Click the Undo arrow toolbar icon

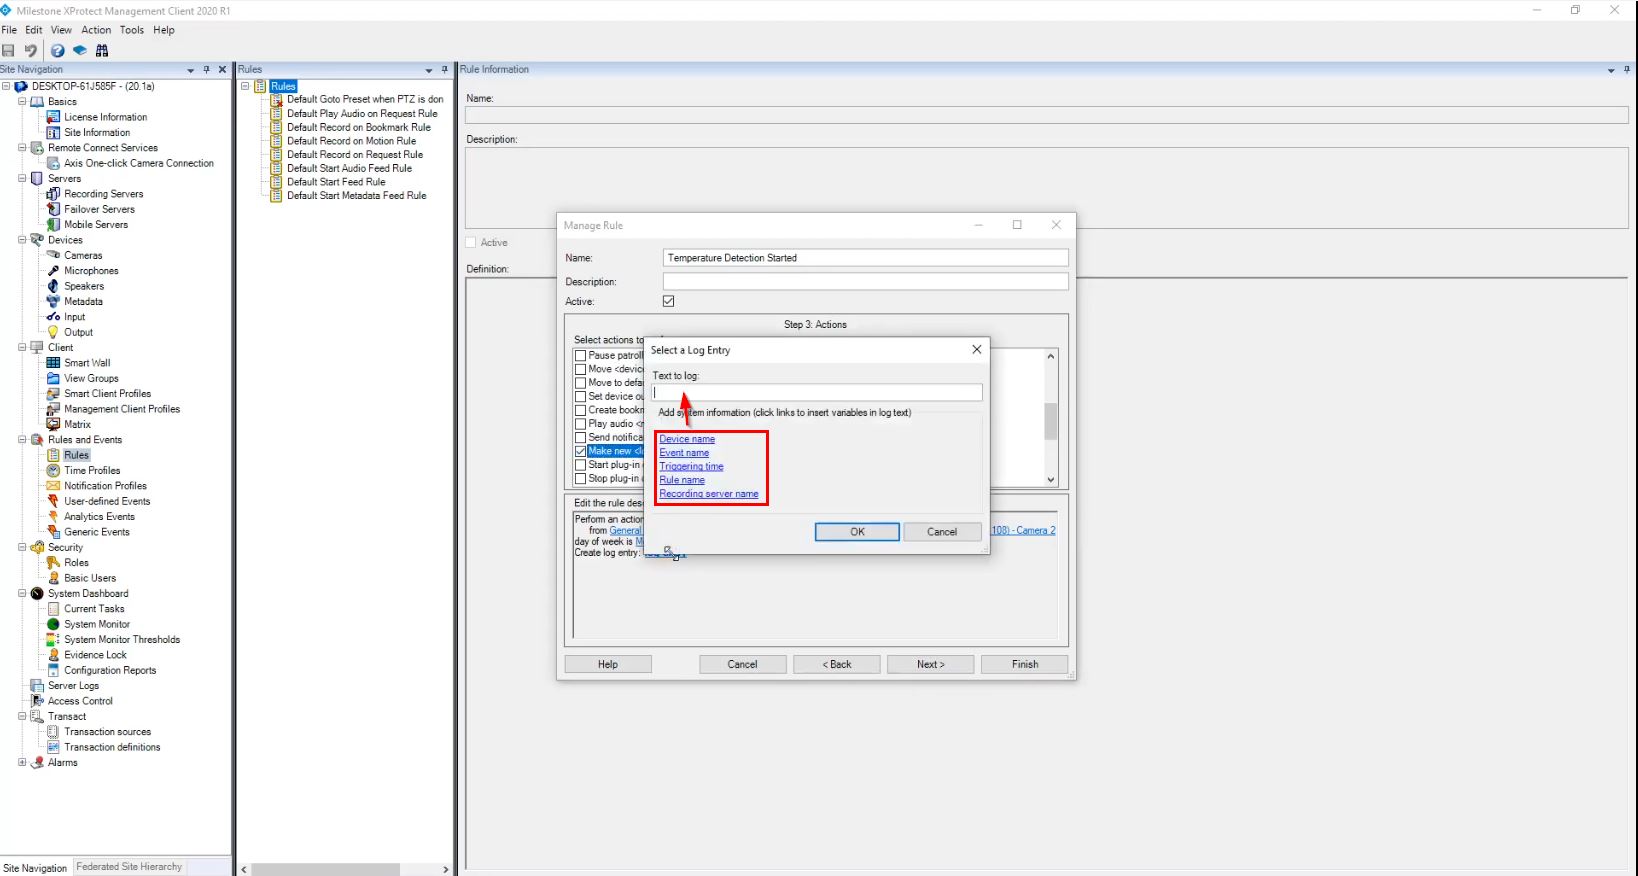pos(31,51)
